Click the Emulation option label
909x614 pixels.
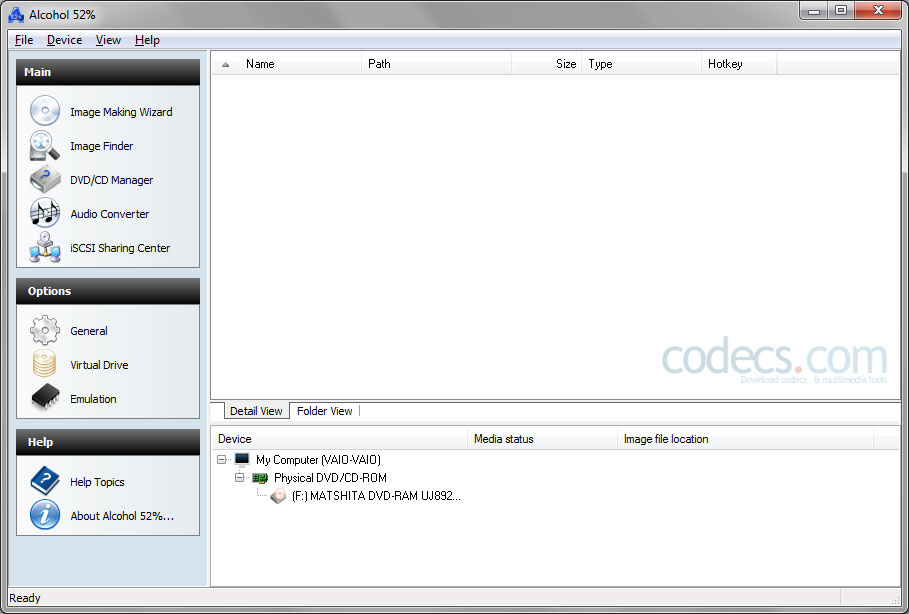pos(93,399)
